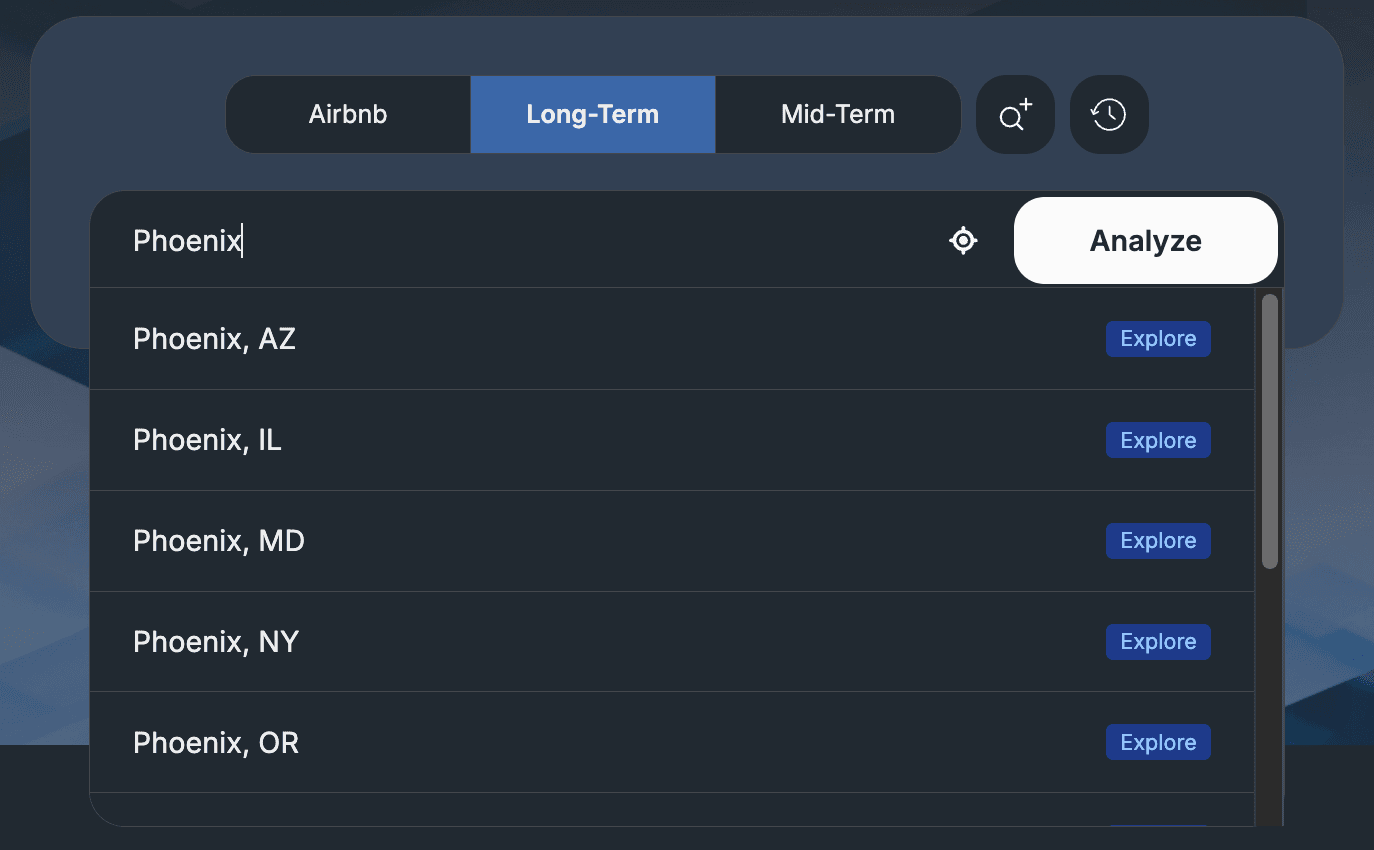Switch to the Airbnb tab
The width and height of the screenshot is (1374, 850).
pos(347,114)
